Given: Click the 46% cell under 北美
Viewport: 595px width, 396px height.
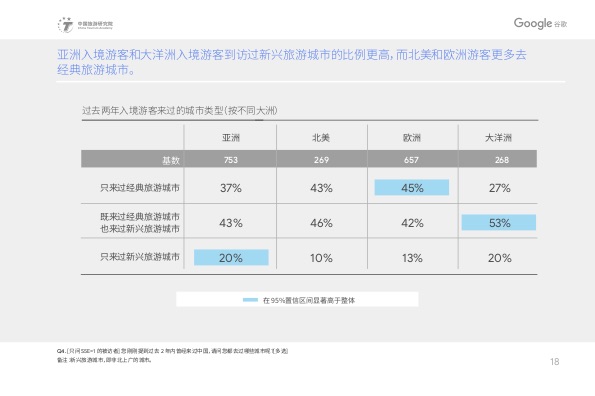Looking at the screenshot, I should tap(321, 223).
